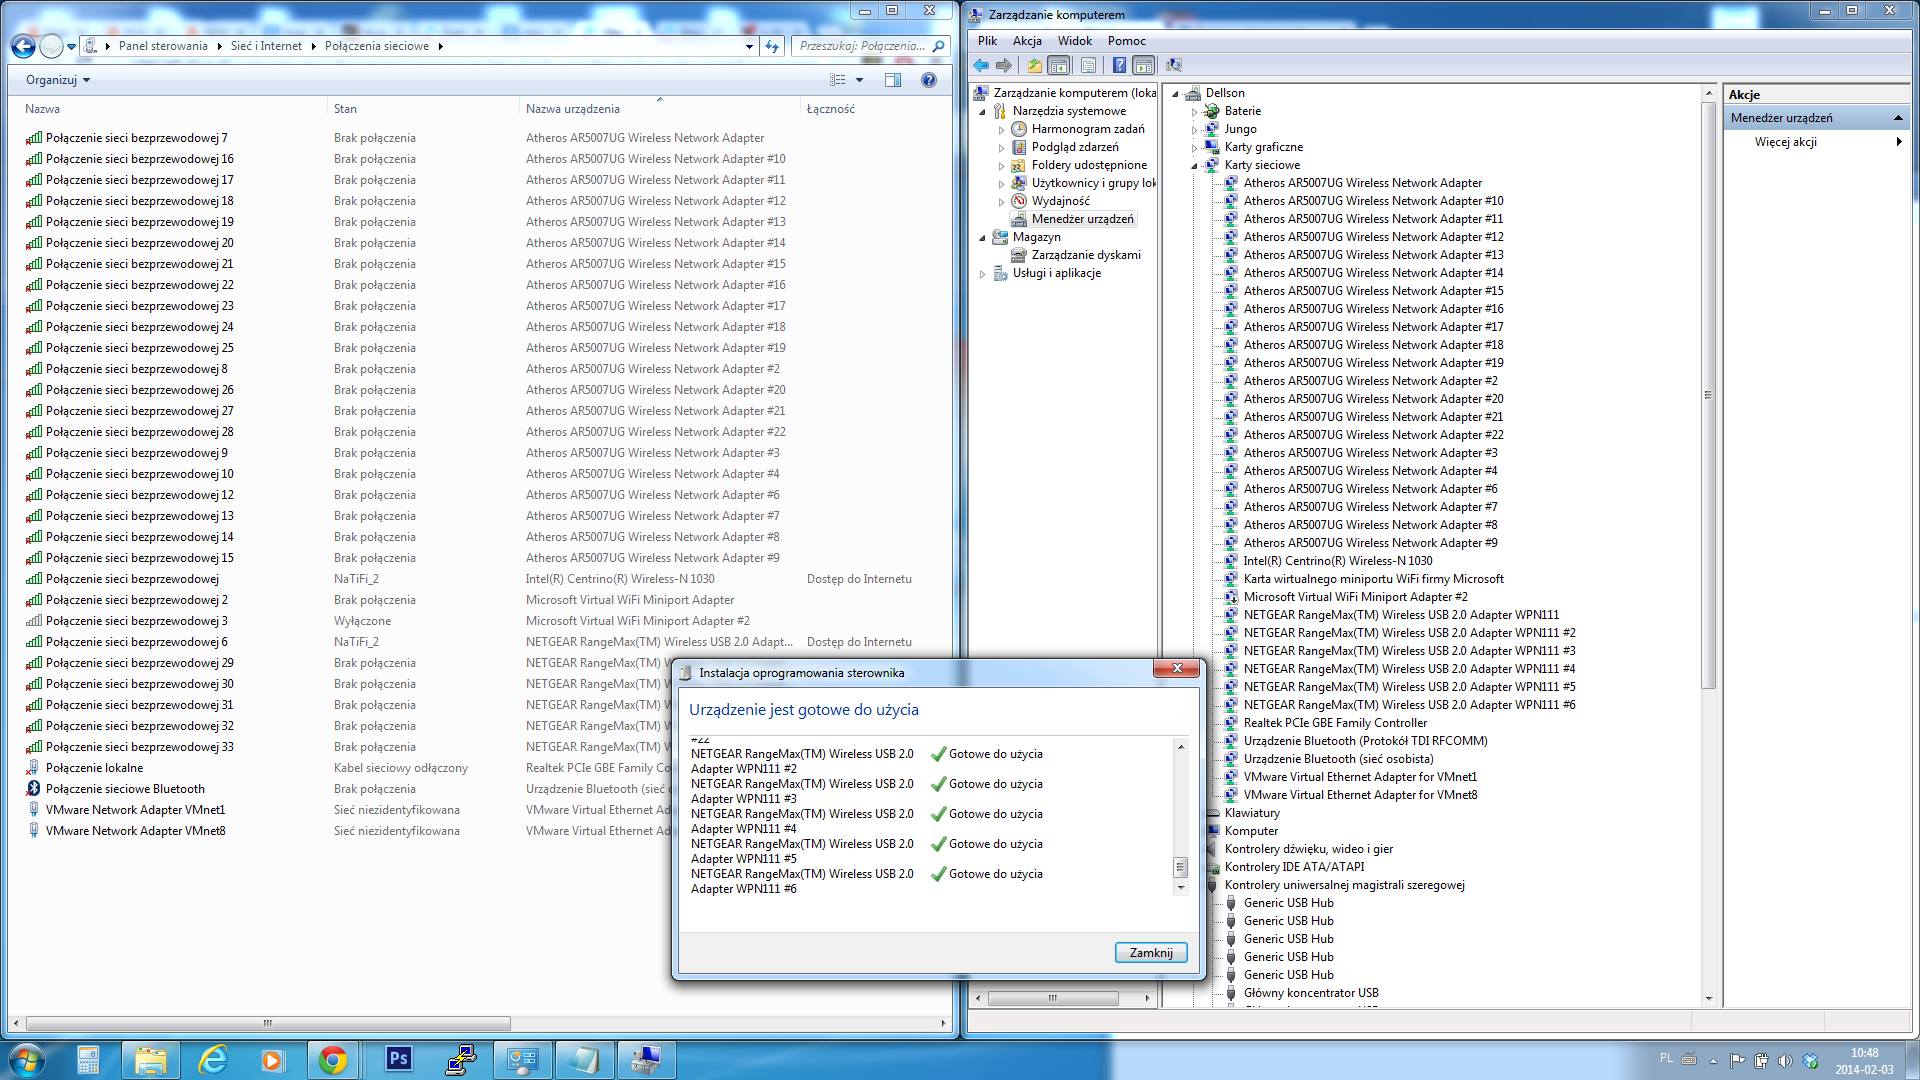The width and height of the screenshot is (1920, 1080).
Task: Click the Łączność column header
Action: click(831, 109)
